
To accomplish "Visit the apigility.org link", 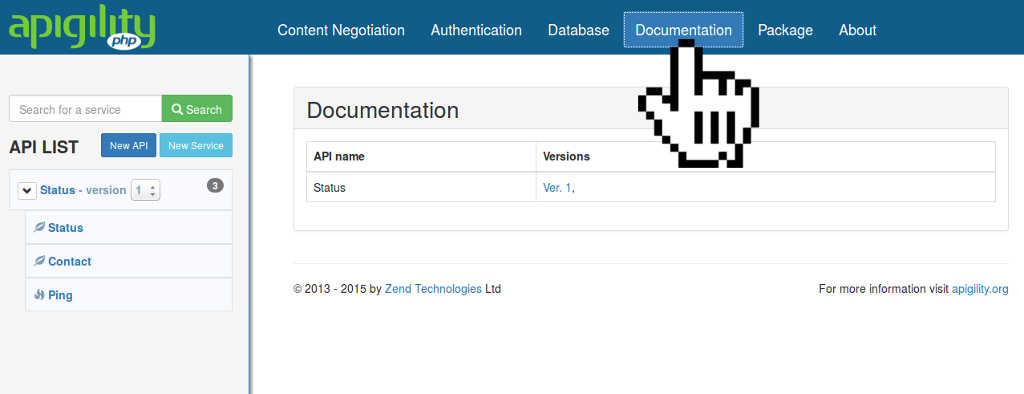I will pyautogui.click(x=980, y=289).
